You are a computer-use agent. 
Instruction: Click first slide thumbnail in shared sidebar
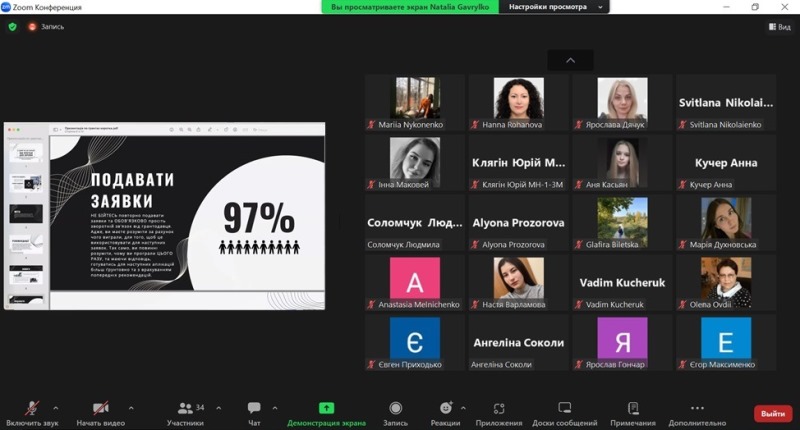coord(26,153)
